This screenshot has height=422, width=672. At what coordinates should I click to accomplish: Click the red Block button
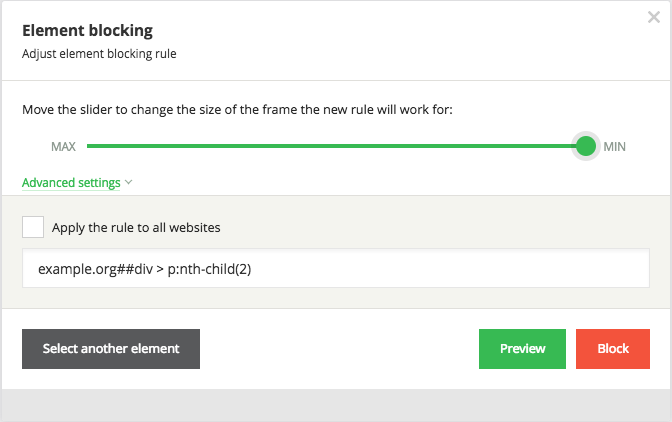click(613, 349)
